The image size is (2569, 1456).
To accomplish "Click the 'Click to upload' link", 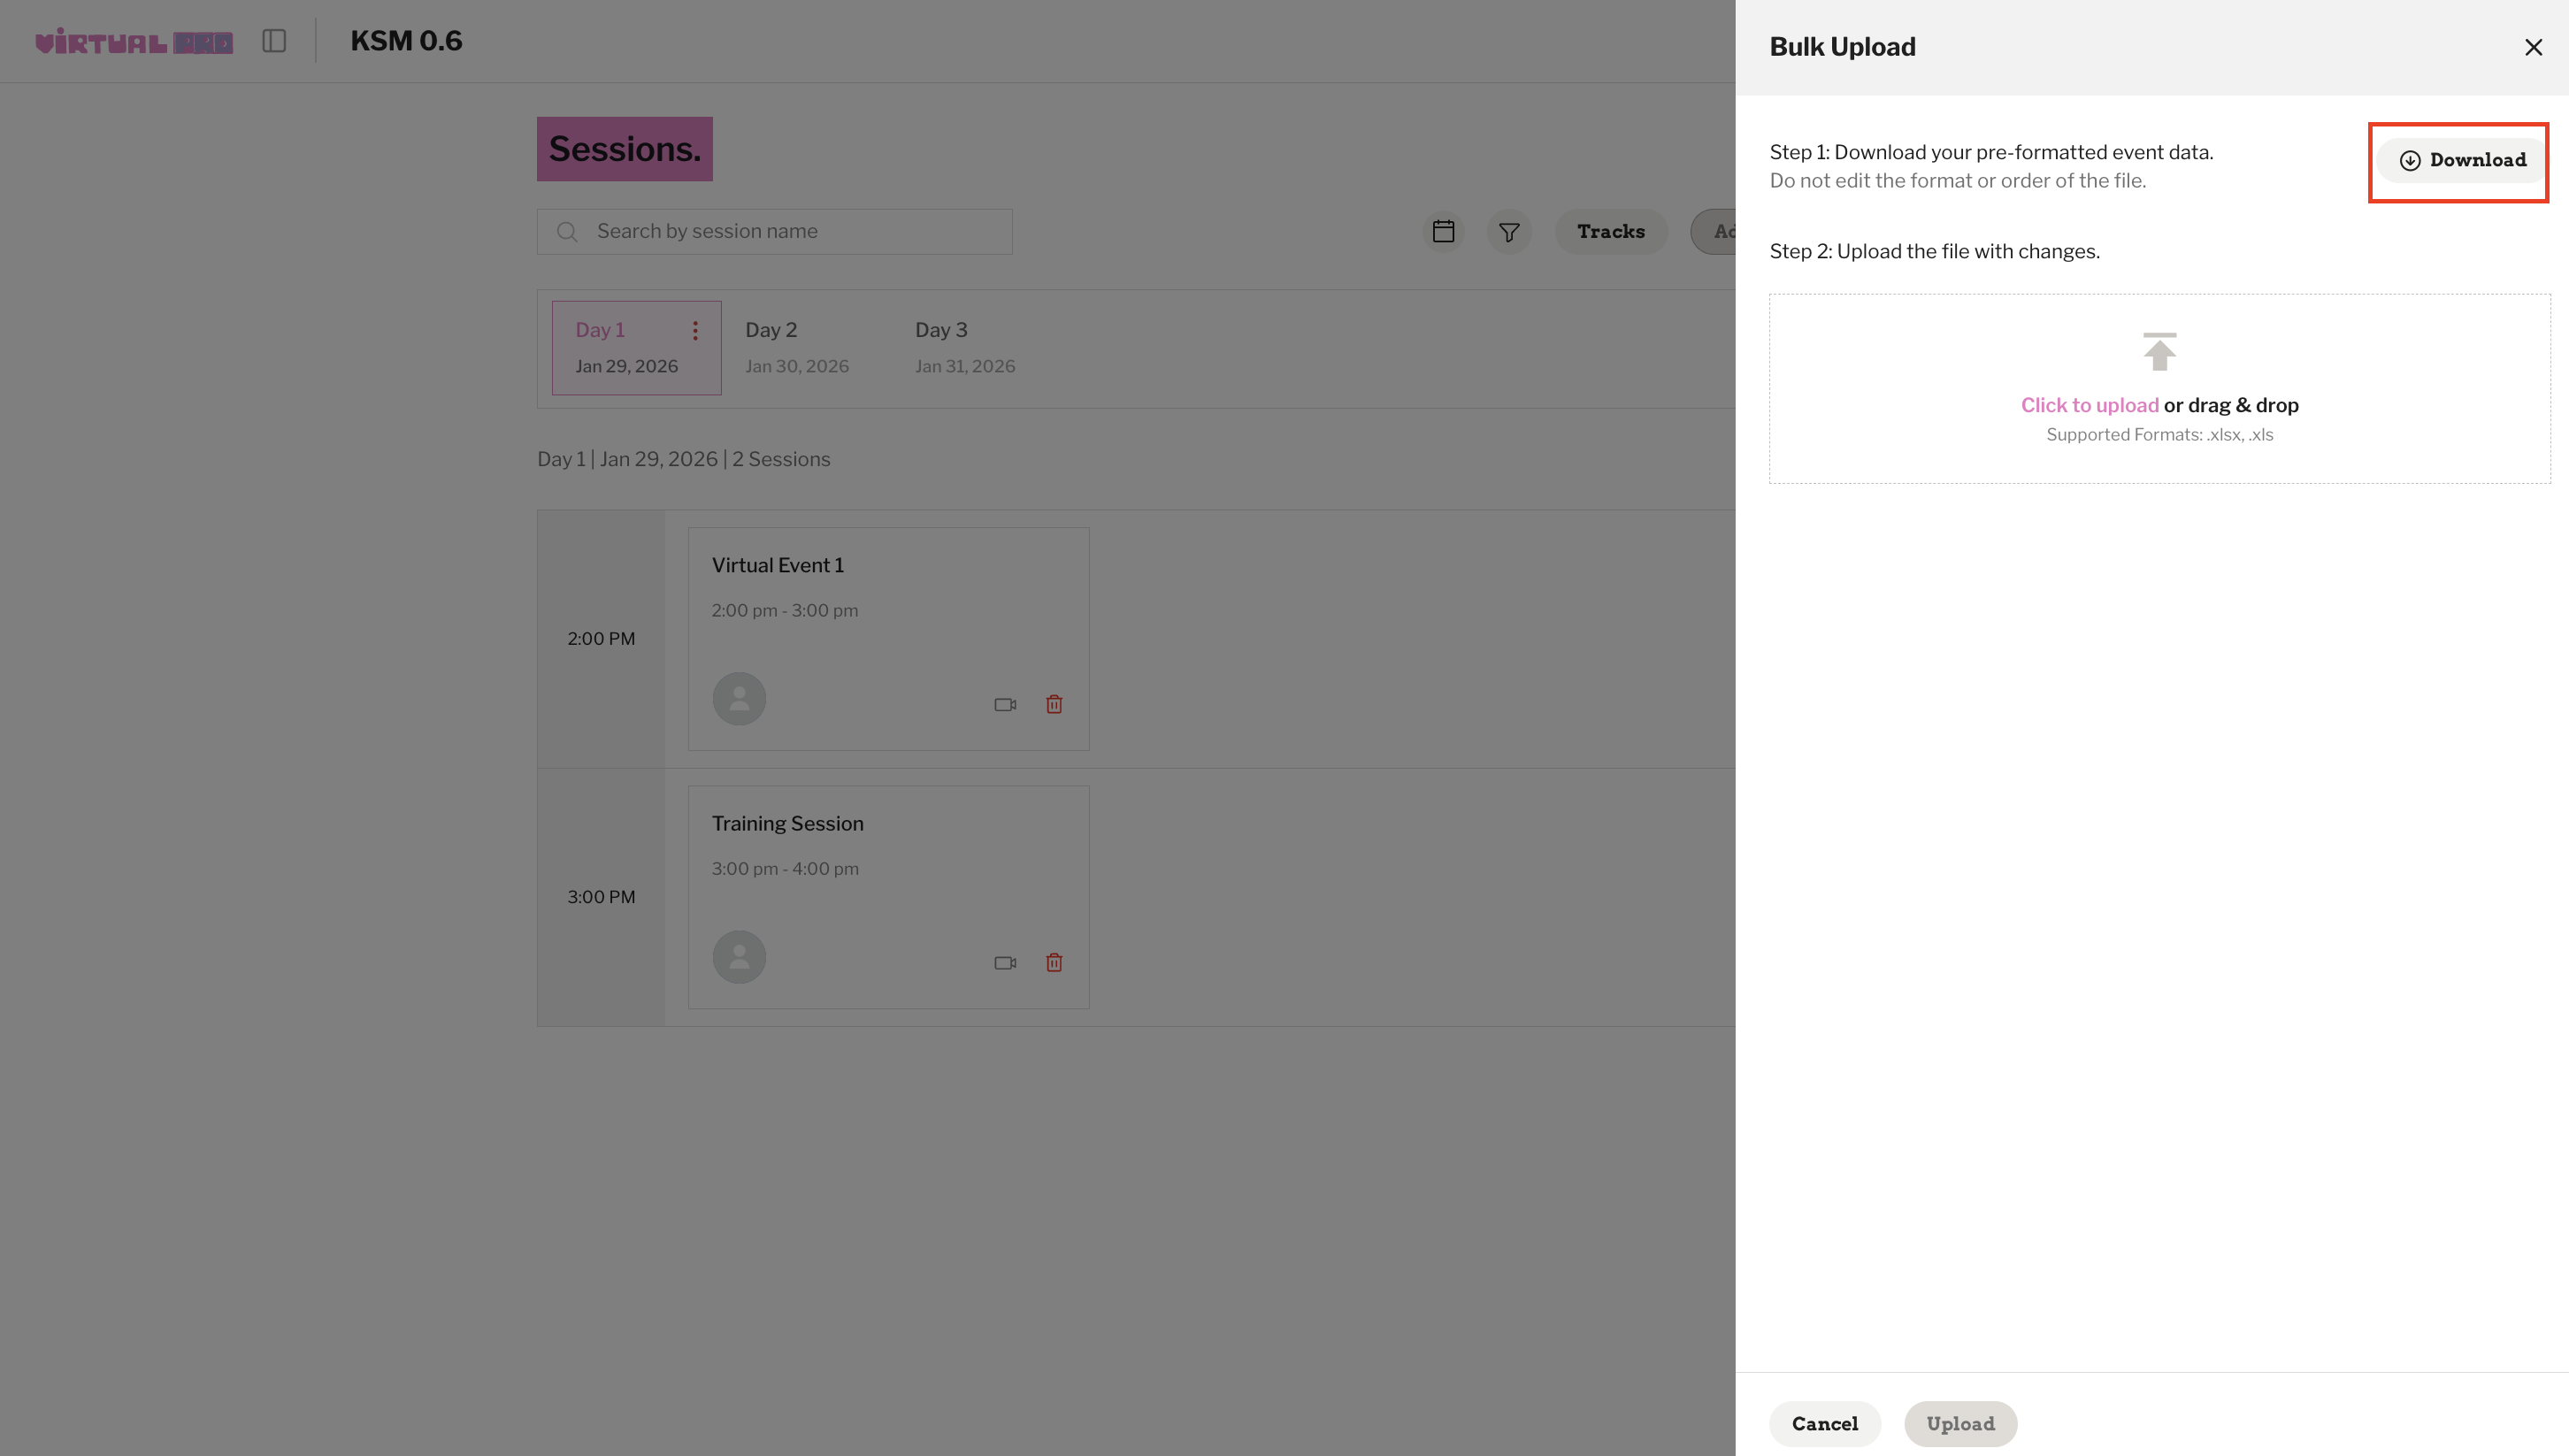I will click(2089, 405).
